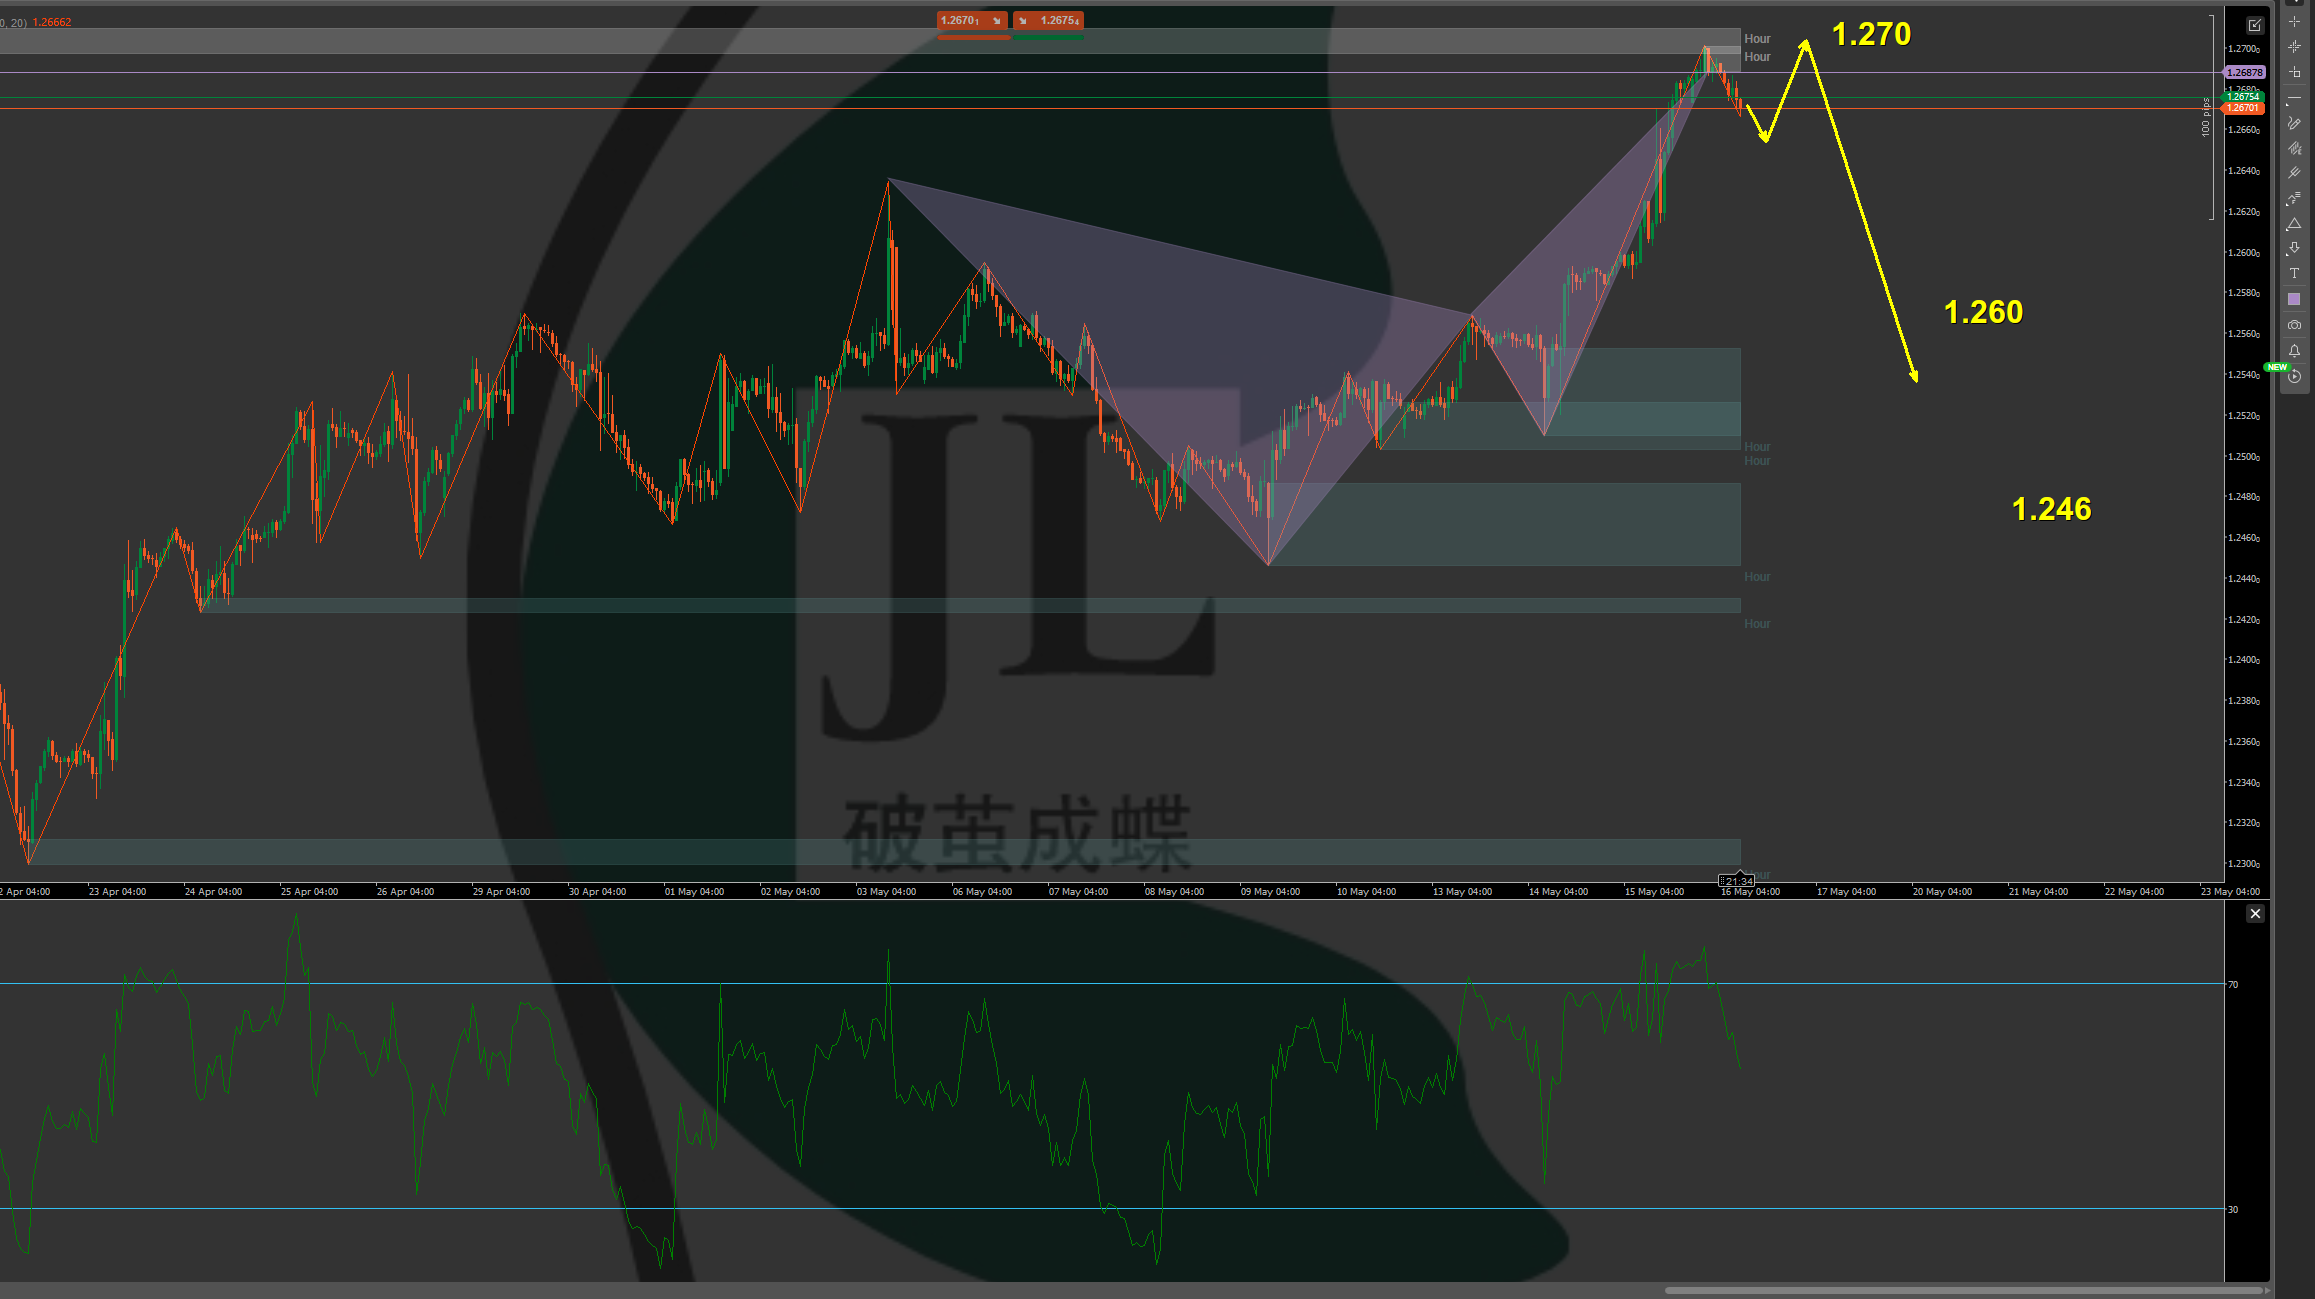
Task: Select the crosshair cursor tool
Action: click(2294, 21)
